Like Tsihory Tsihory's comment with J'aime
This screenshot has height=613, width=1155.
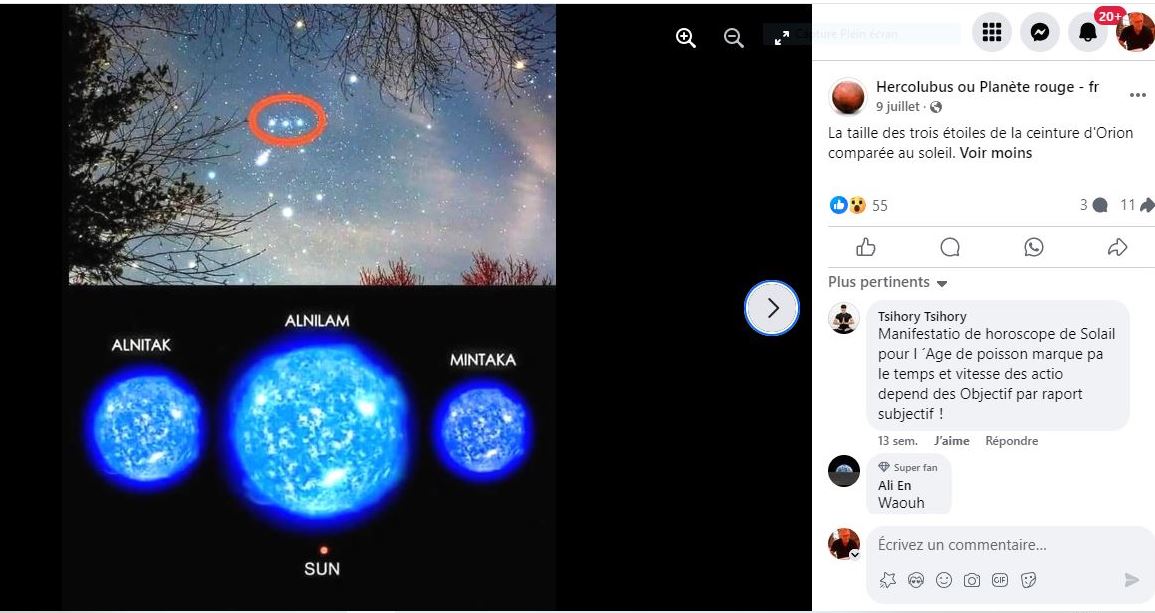pos(951,441)
